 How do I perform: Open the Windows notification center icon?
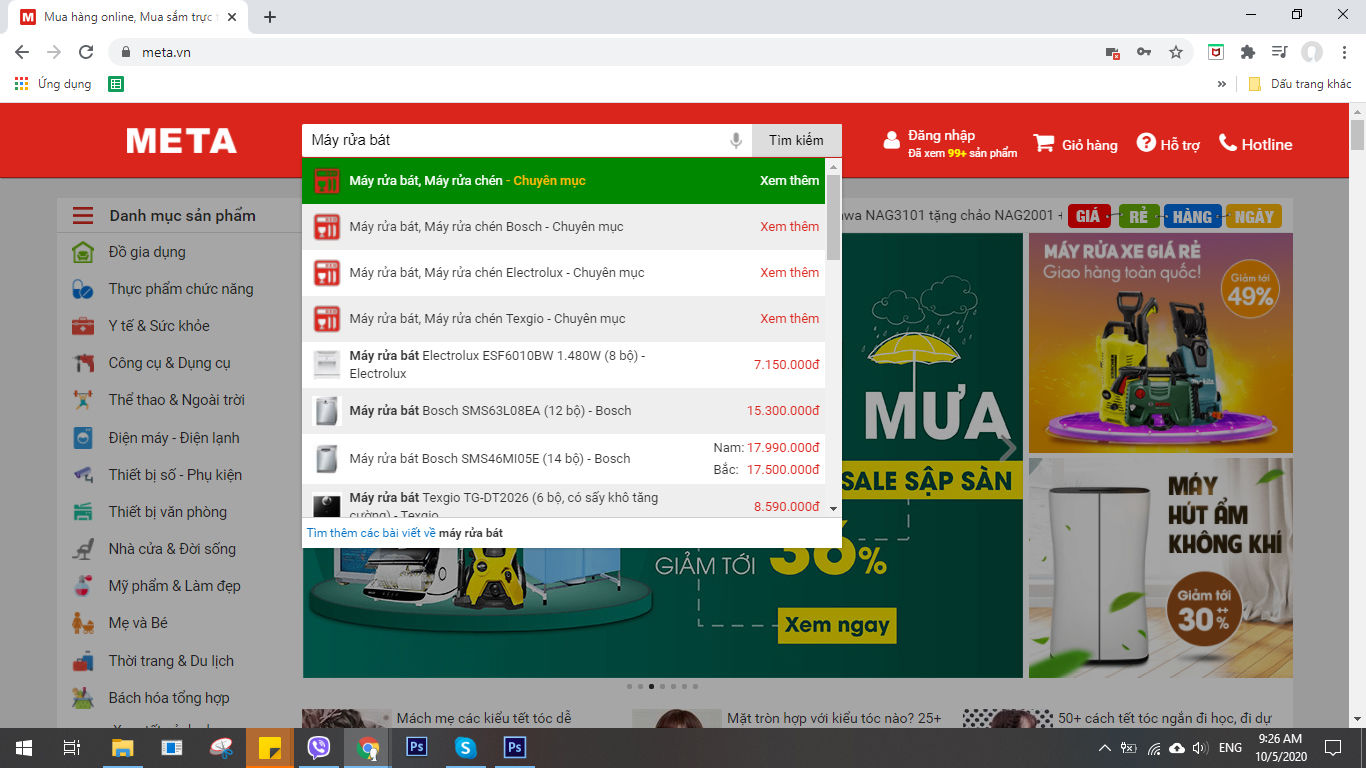coord(1332,747)
